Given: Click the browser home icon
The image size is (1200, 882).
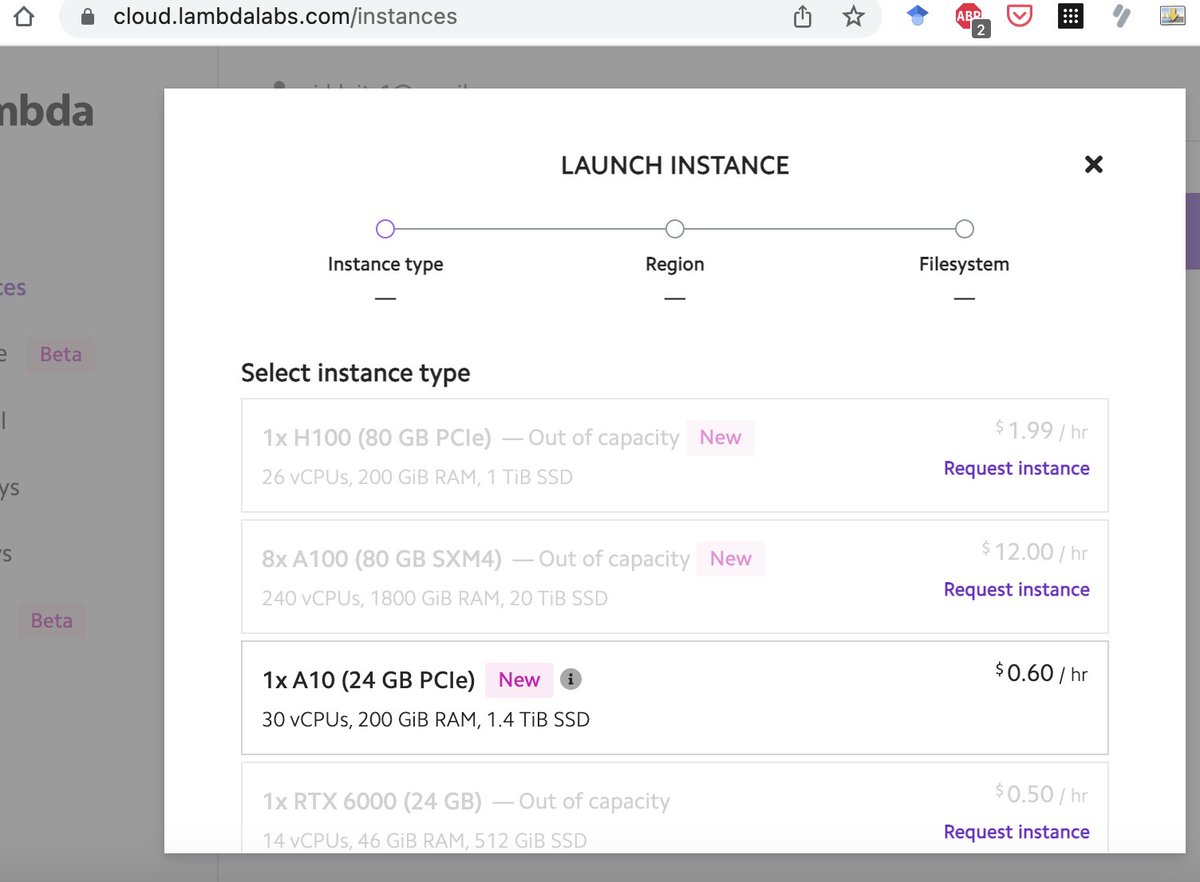Looking at the screenshot, I should (x=24, y=17).
